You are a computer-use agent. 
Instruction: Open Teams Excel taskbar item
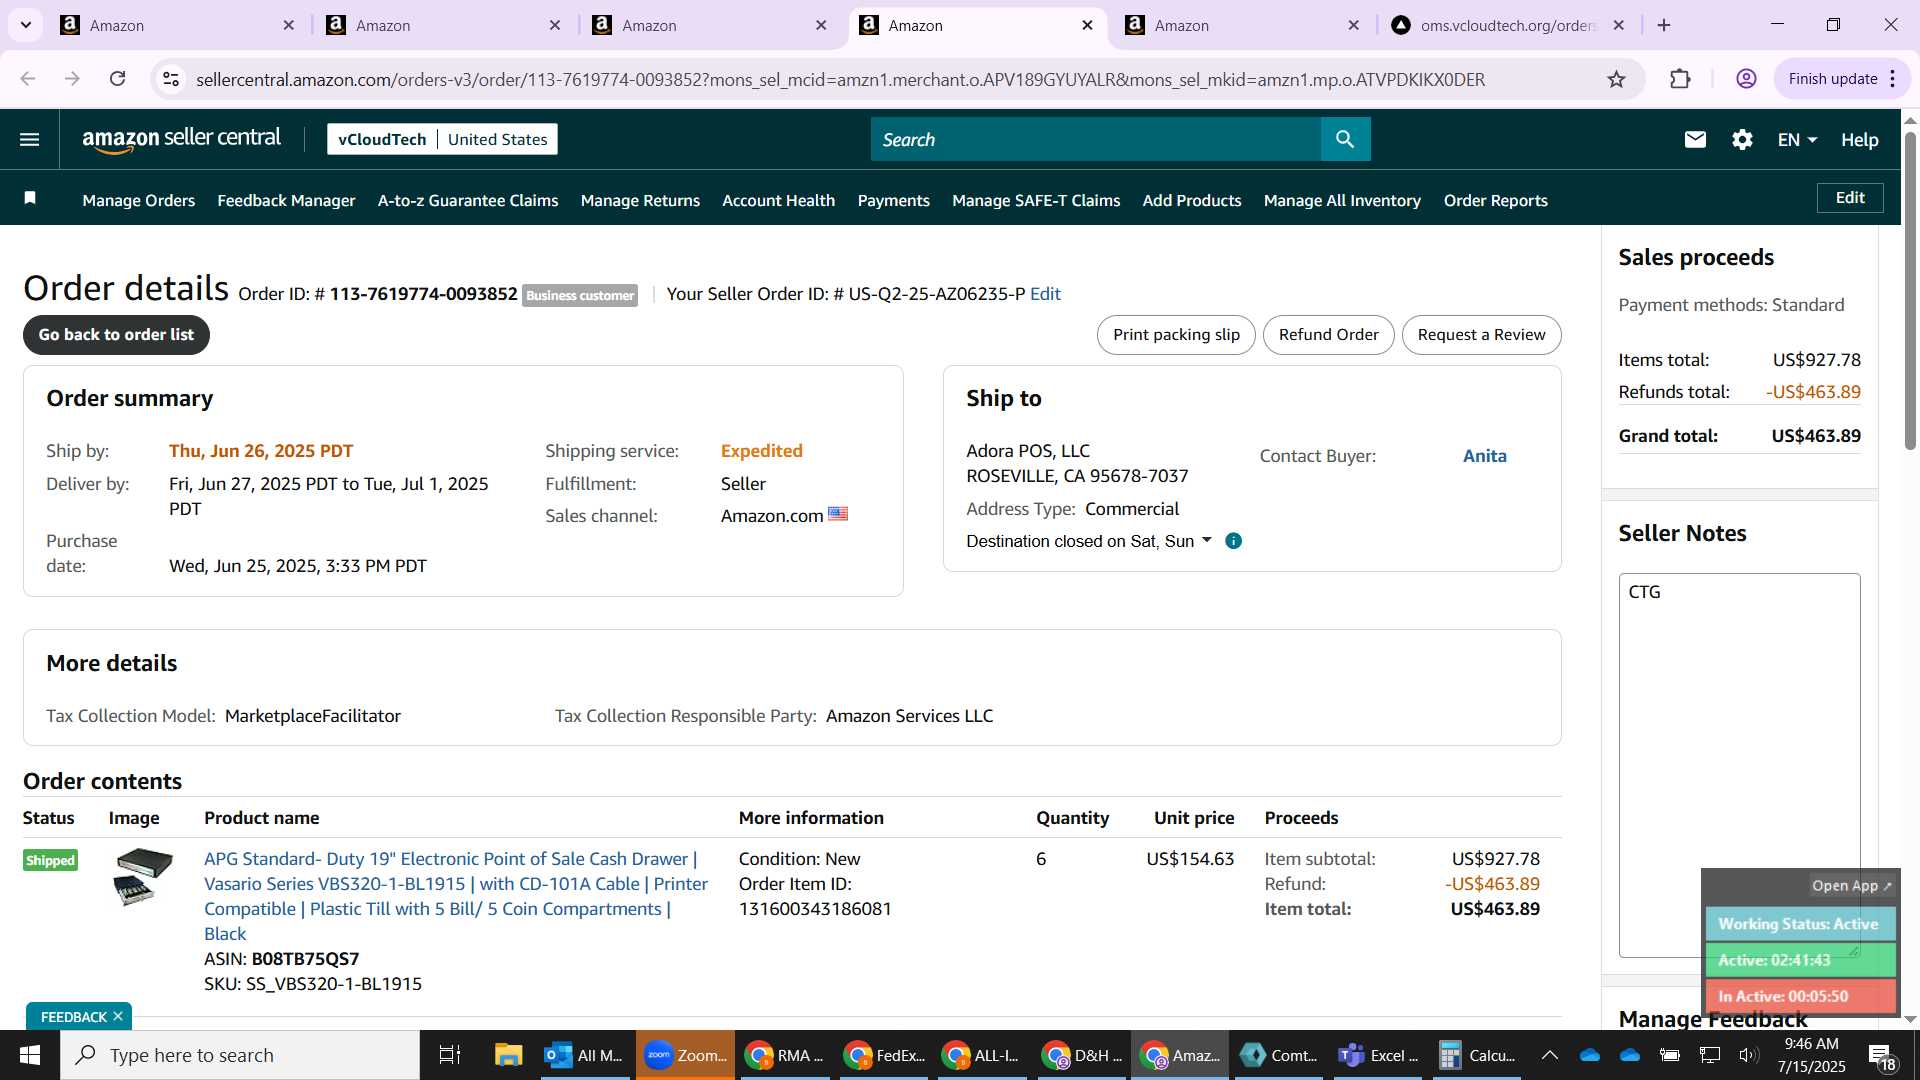[x=1379, y=1055]
